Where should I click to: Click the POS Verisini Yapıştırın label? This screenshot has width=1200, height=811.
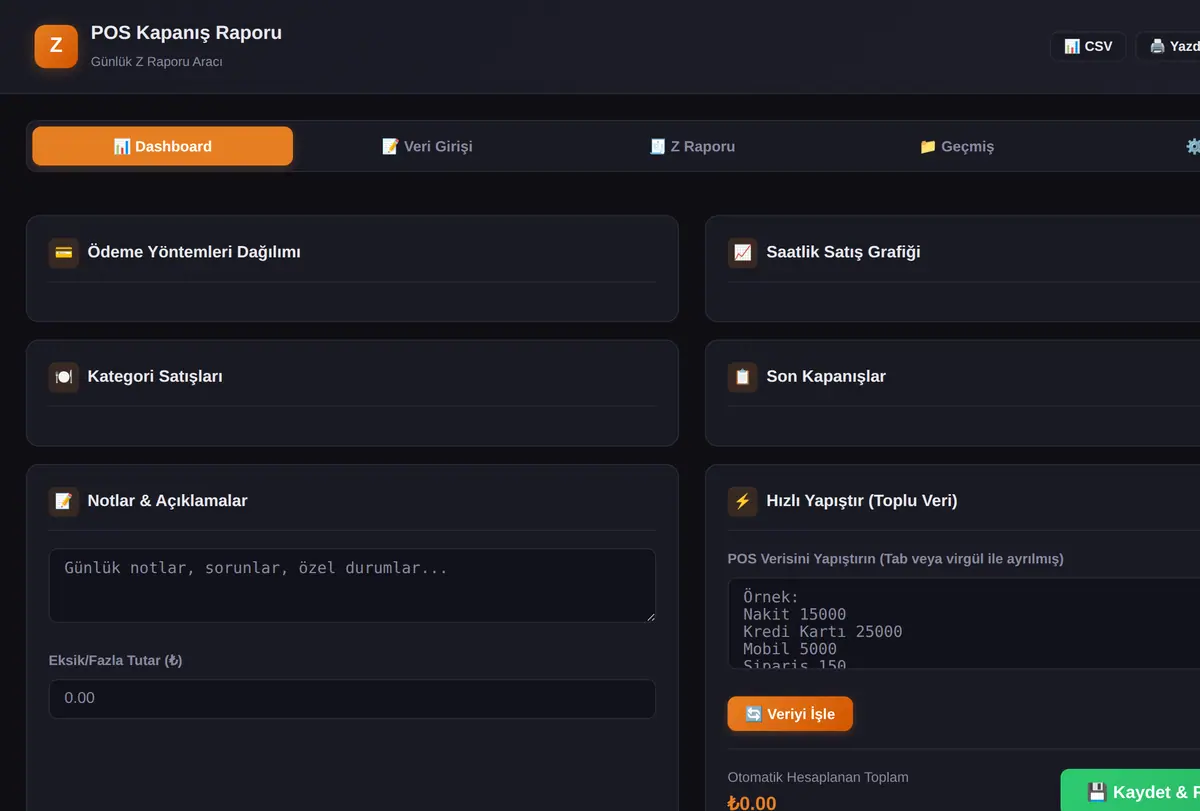[x=895, y=559]
